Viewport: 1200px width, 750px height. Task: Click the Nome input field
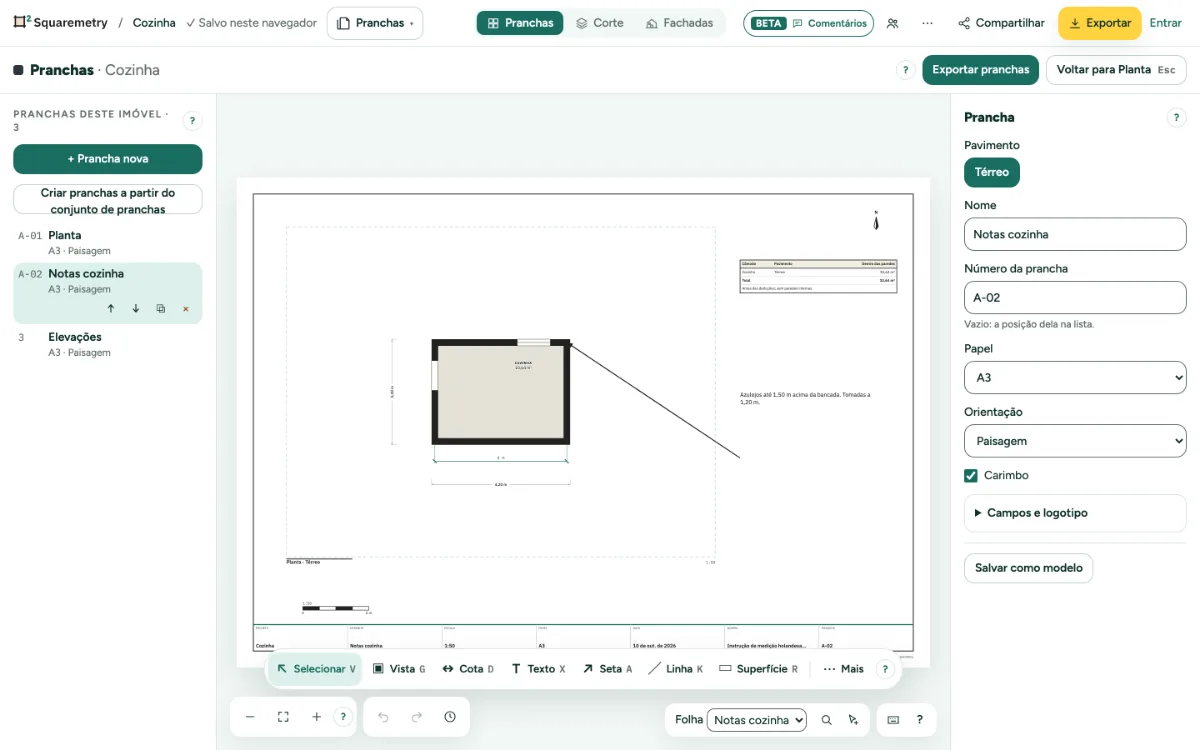(1075, 234)
